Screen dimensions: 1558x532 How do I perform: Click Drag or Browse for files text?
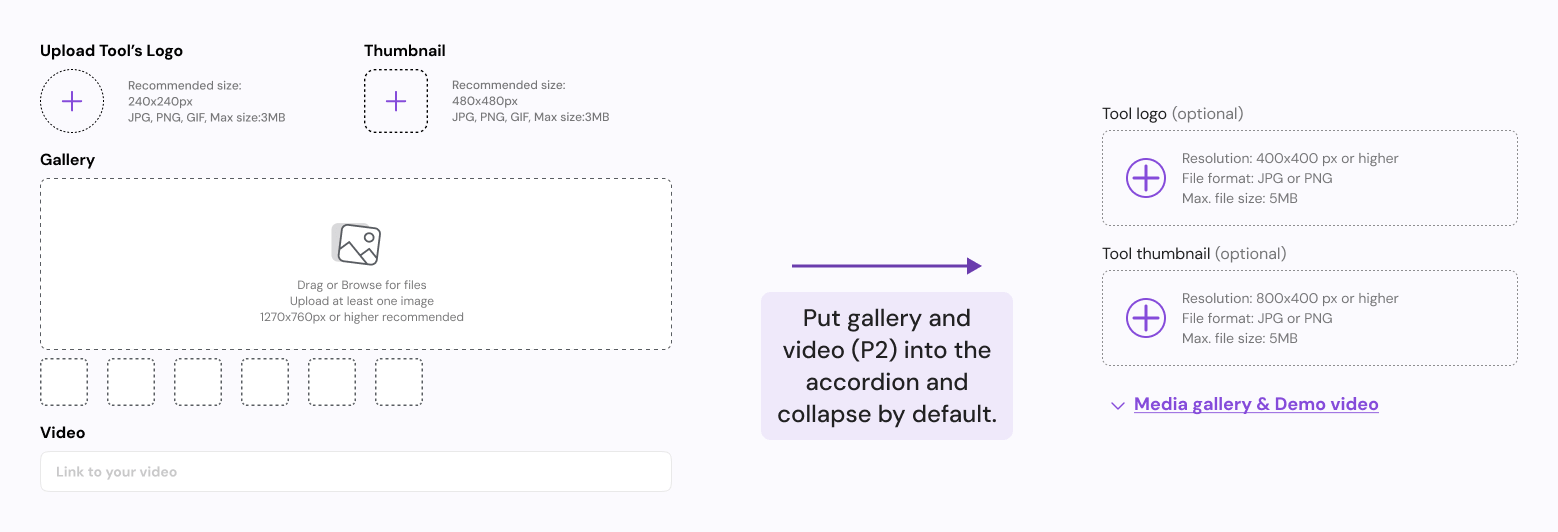click(x=362, y=285)
